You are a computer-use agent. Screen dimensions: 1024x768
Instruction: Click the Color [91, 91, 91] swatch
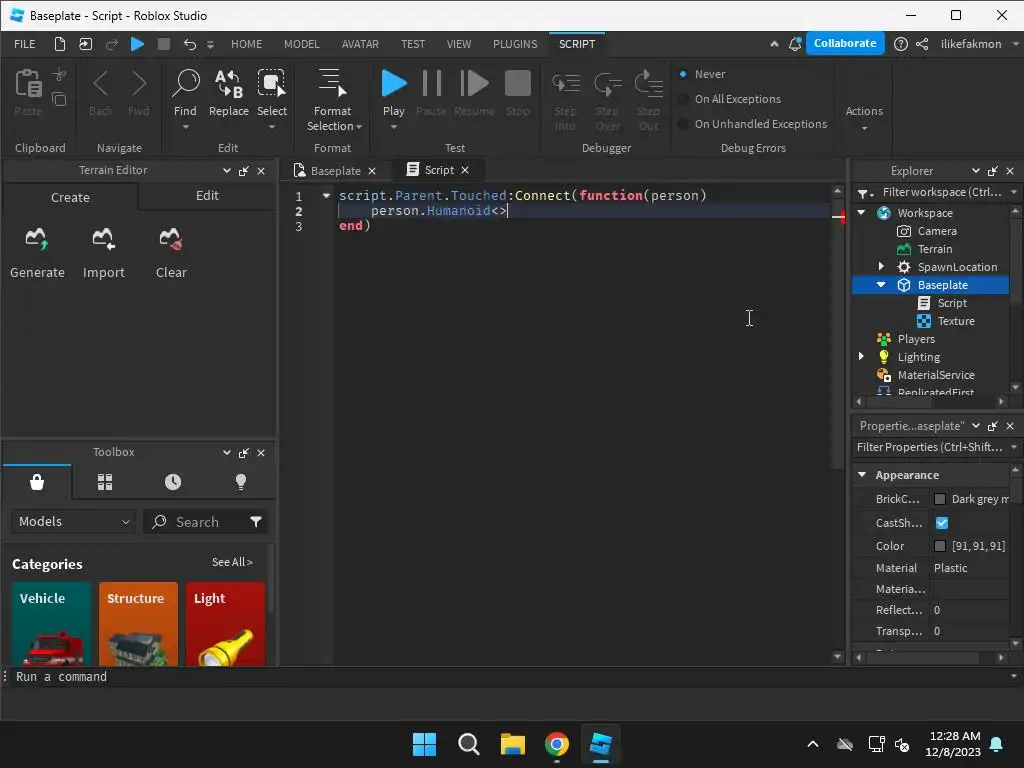pyautogui.click(x=940, y=546)
